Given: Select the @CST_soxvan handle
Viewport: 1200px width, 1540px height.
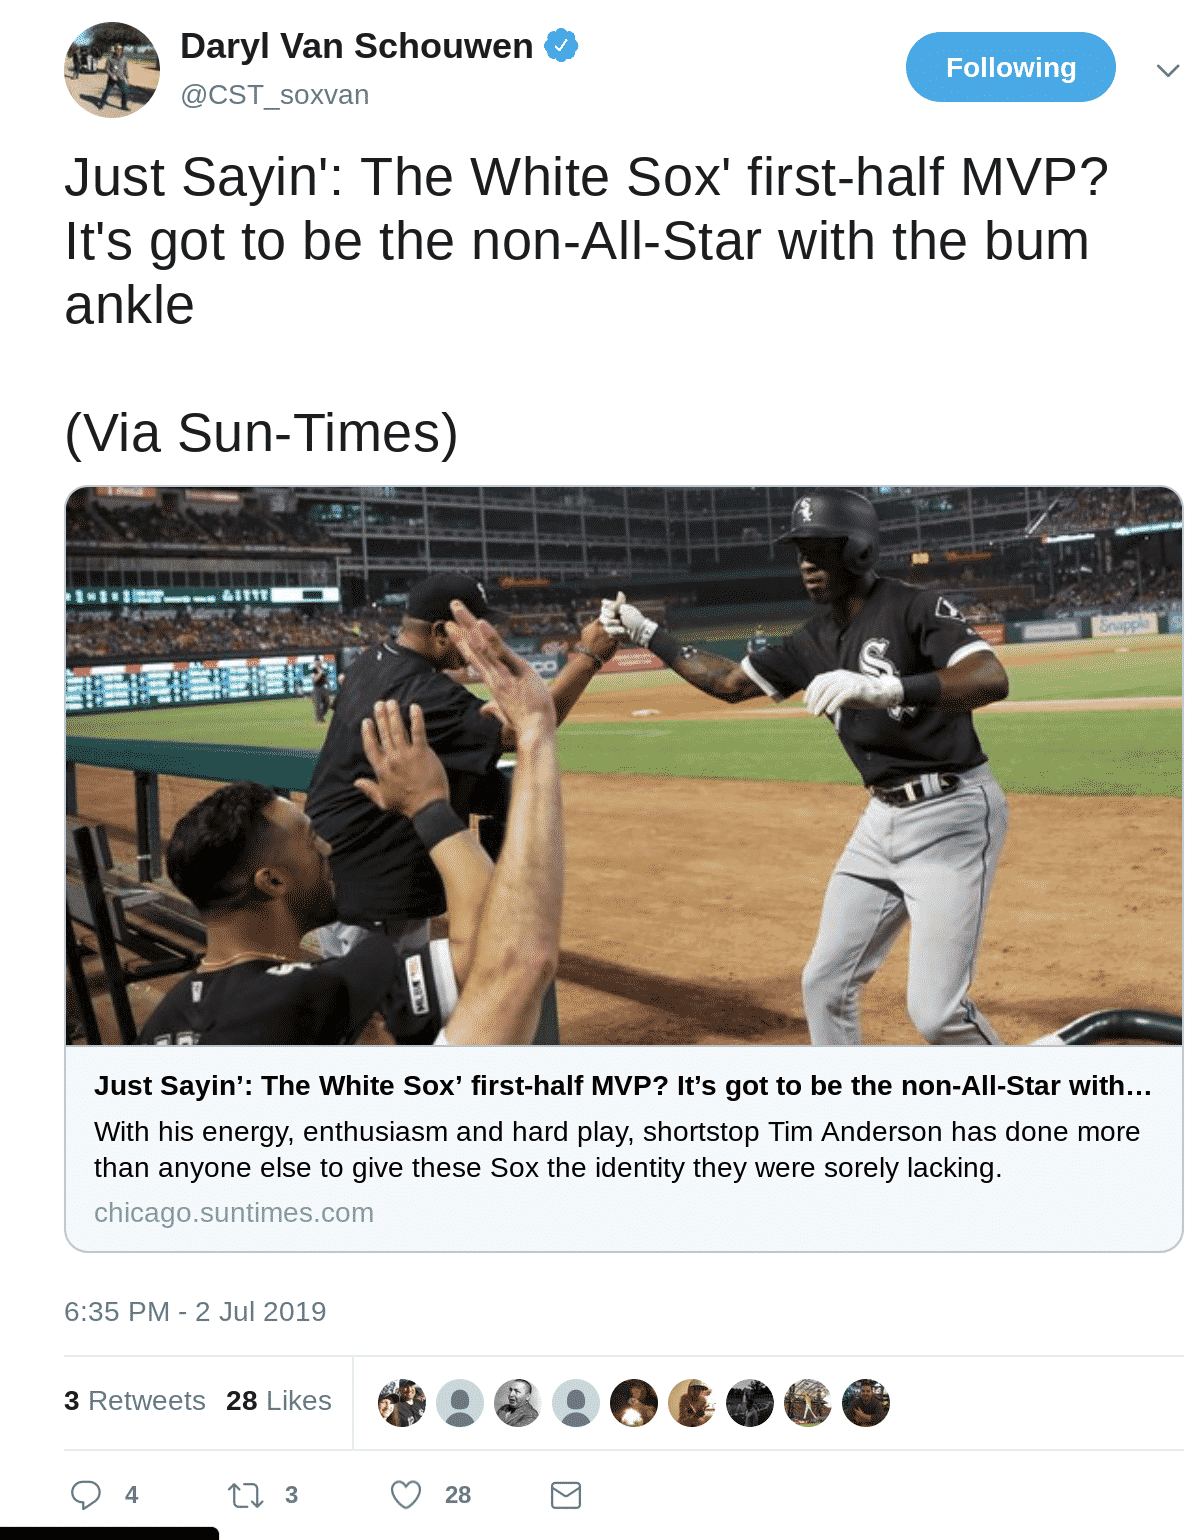Looking at the screenshot, I should point(272,95).
